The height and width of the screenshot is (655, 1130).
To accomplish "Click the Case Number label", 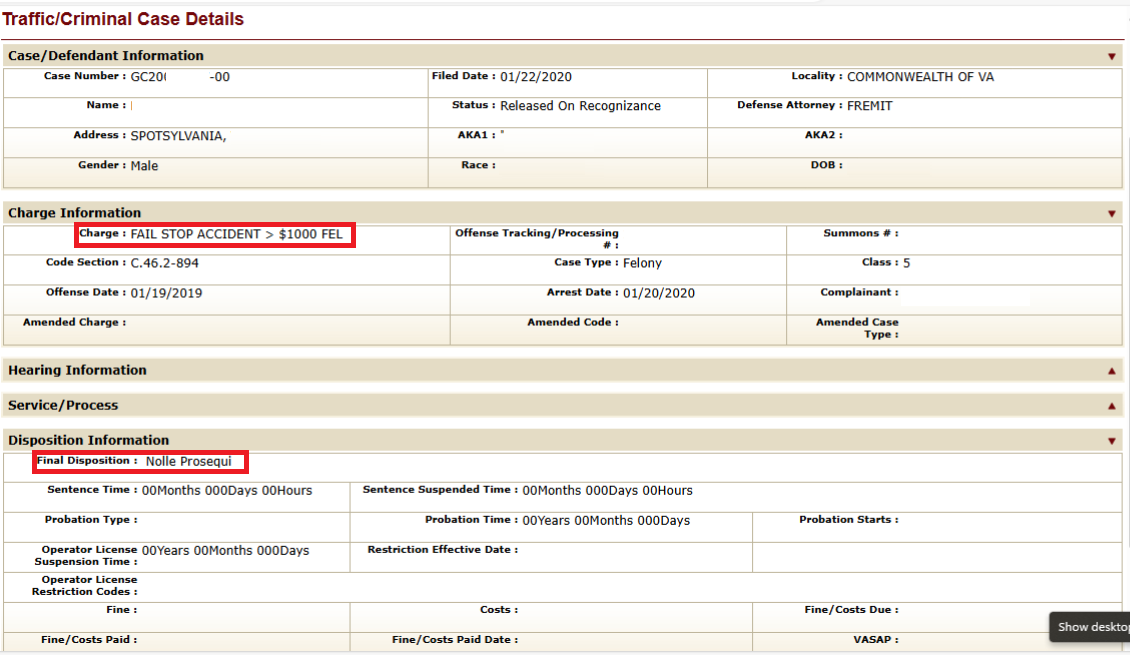I will pos(85,76).
